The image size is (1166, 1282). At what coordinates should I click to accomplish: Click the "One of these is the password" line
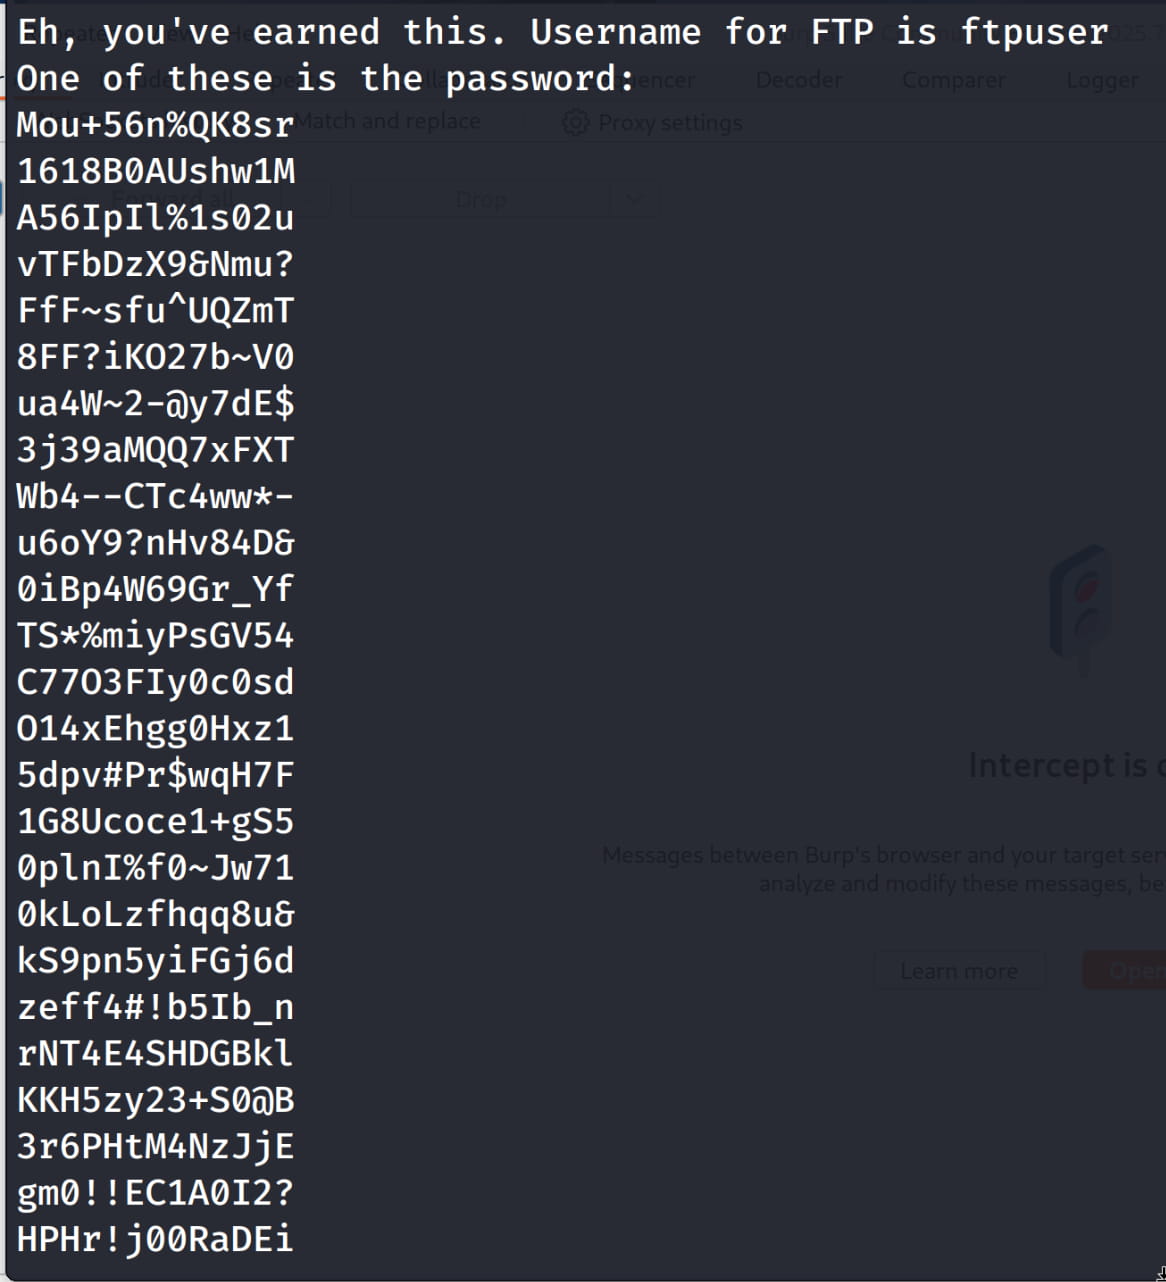pos(325,78)
